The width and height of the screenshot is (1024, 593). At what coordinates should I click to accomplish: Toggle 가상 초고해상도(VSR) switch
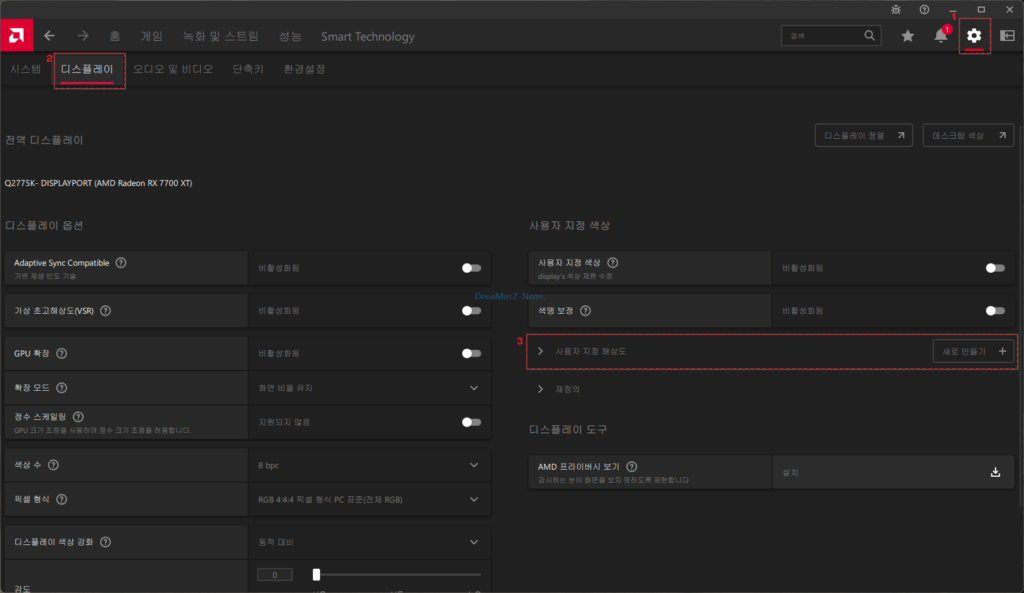tap(471, 311)
